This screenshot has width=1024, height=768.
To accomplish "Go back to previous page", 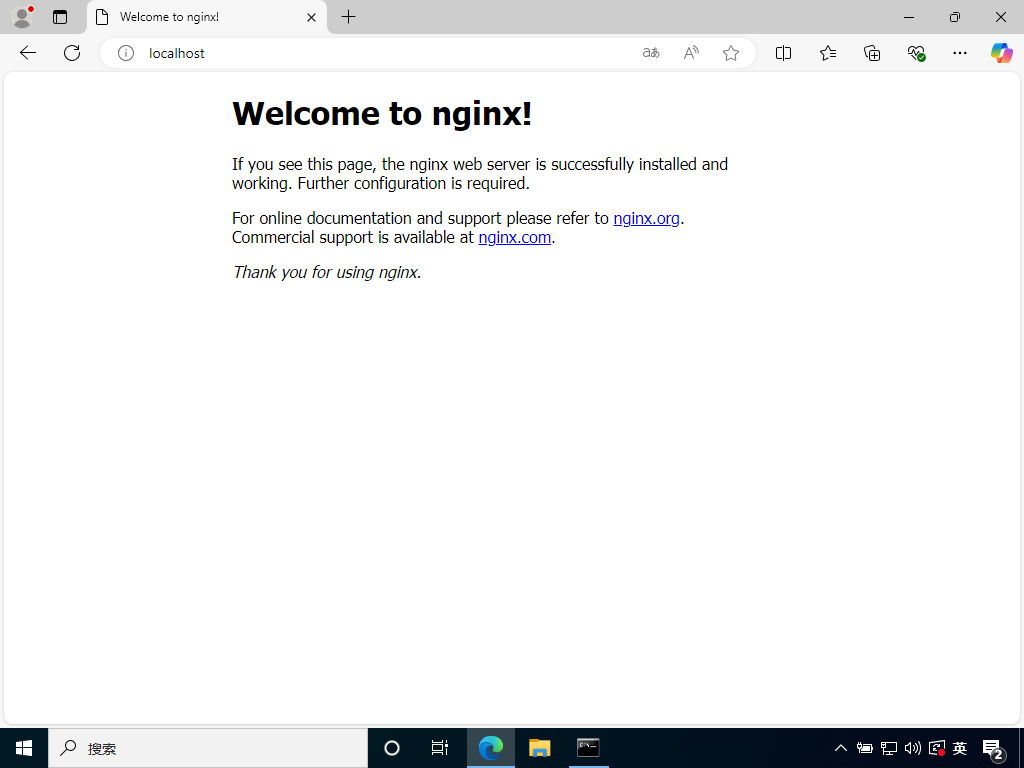I will 28,53.
